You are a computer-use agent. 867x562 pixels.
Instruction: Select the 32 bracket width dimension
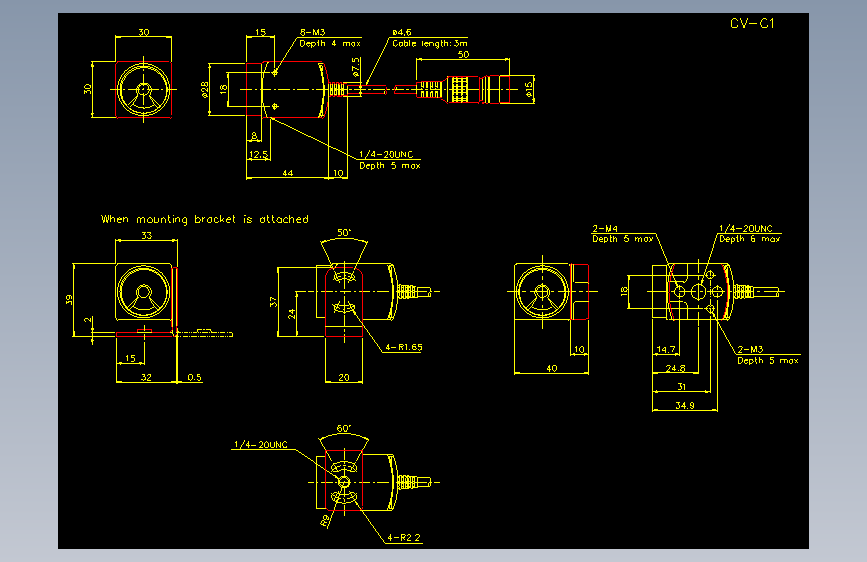coord(146,377)
